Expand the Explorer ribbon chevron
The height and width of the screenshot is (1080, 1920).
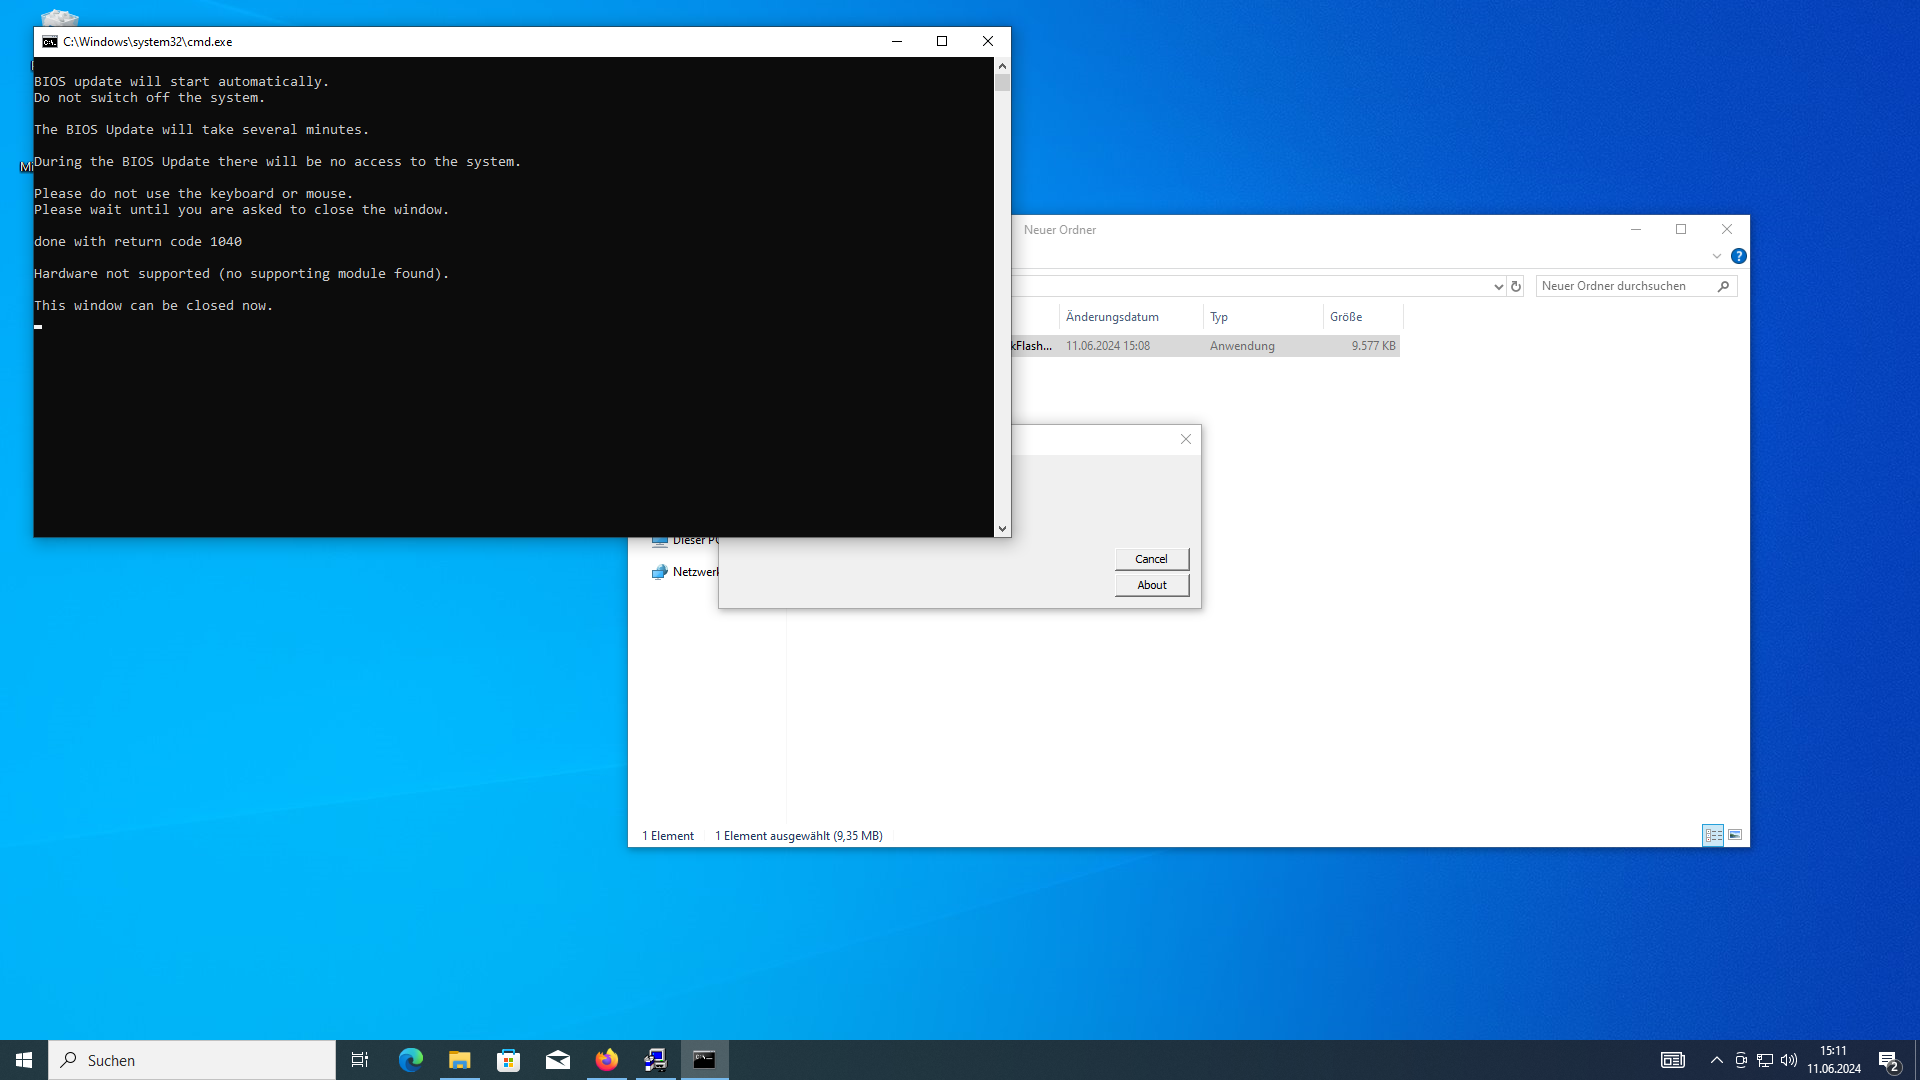coord(1717,256)
